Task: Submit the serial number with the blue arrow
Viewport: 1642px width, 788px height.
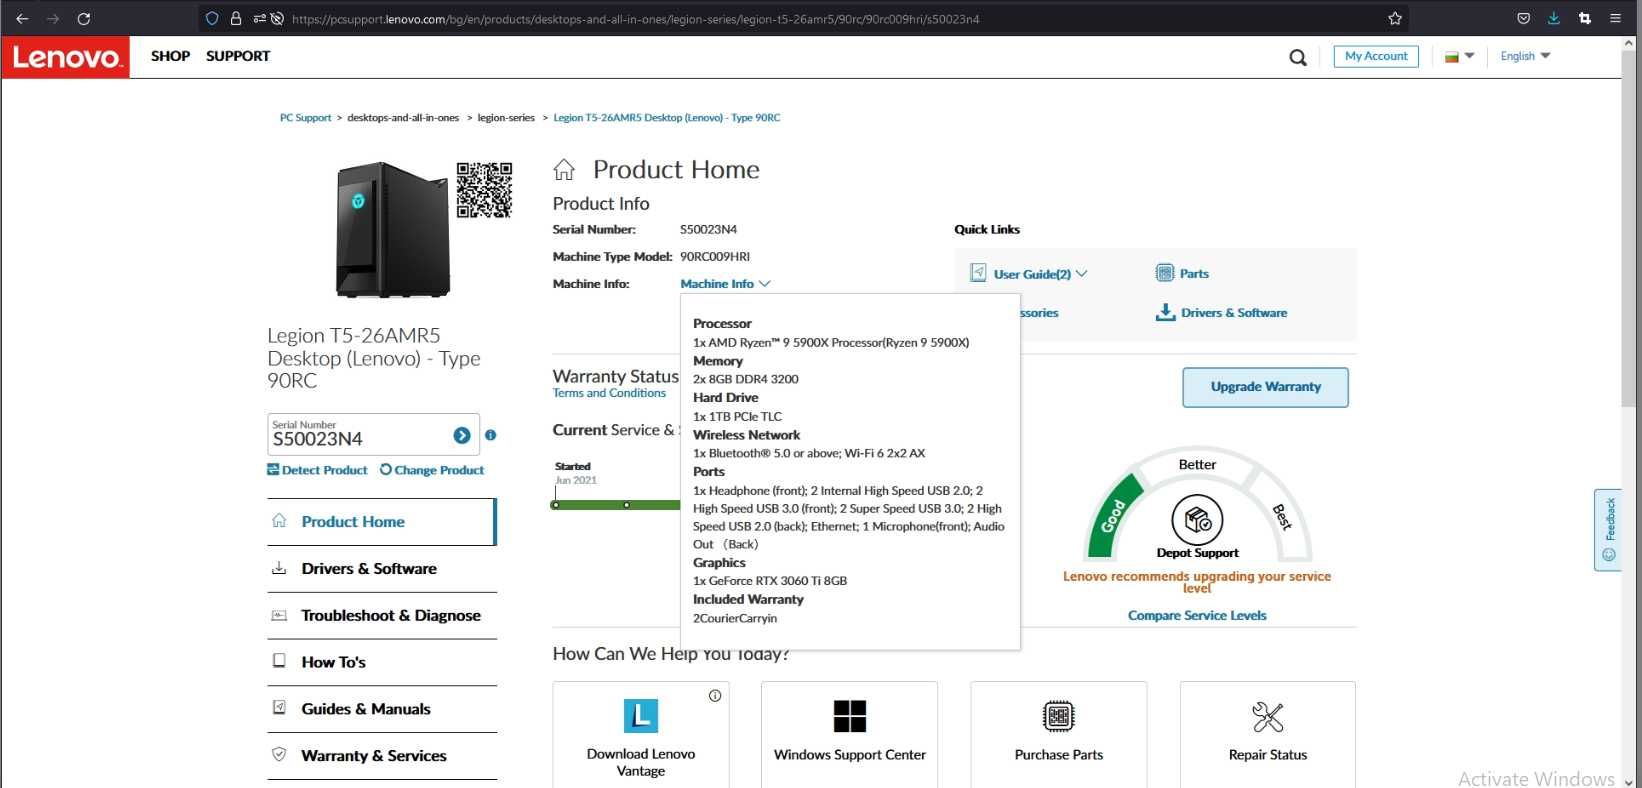Action: tap(461, 435)
